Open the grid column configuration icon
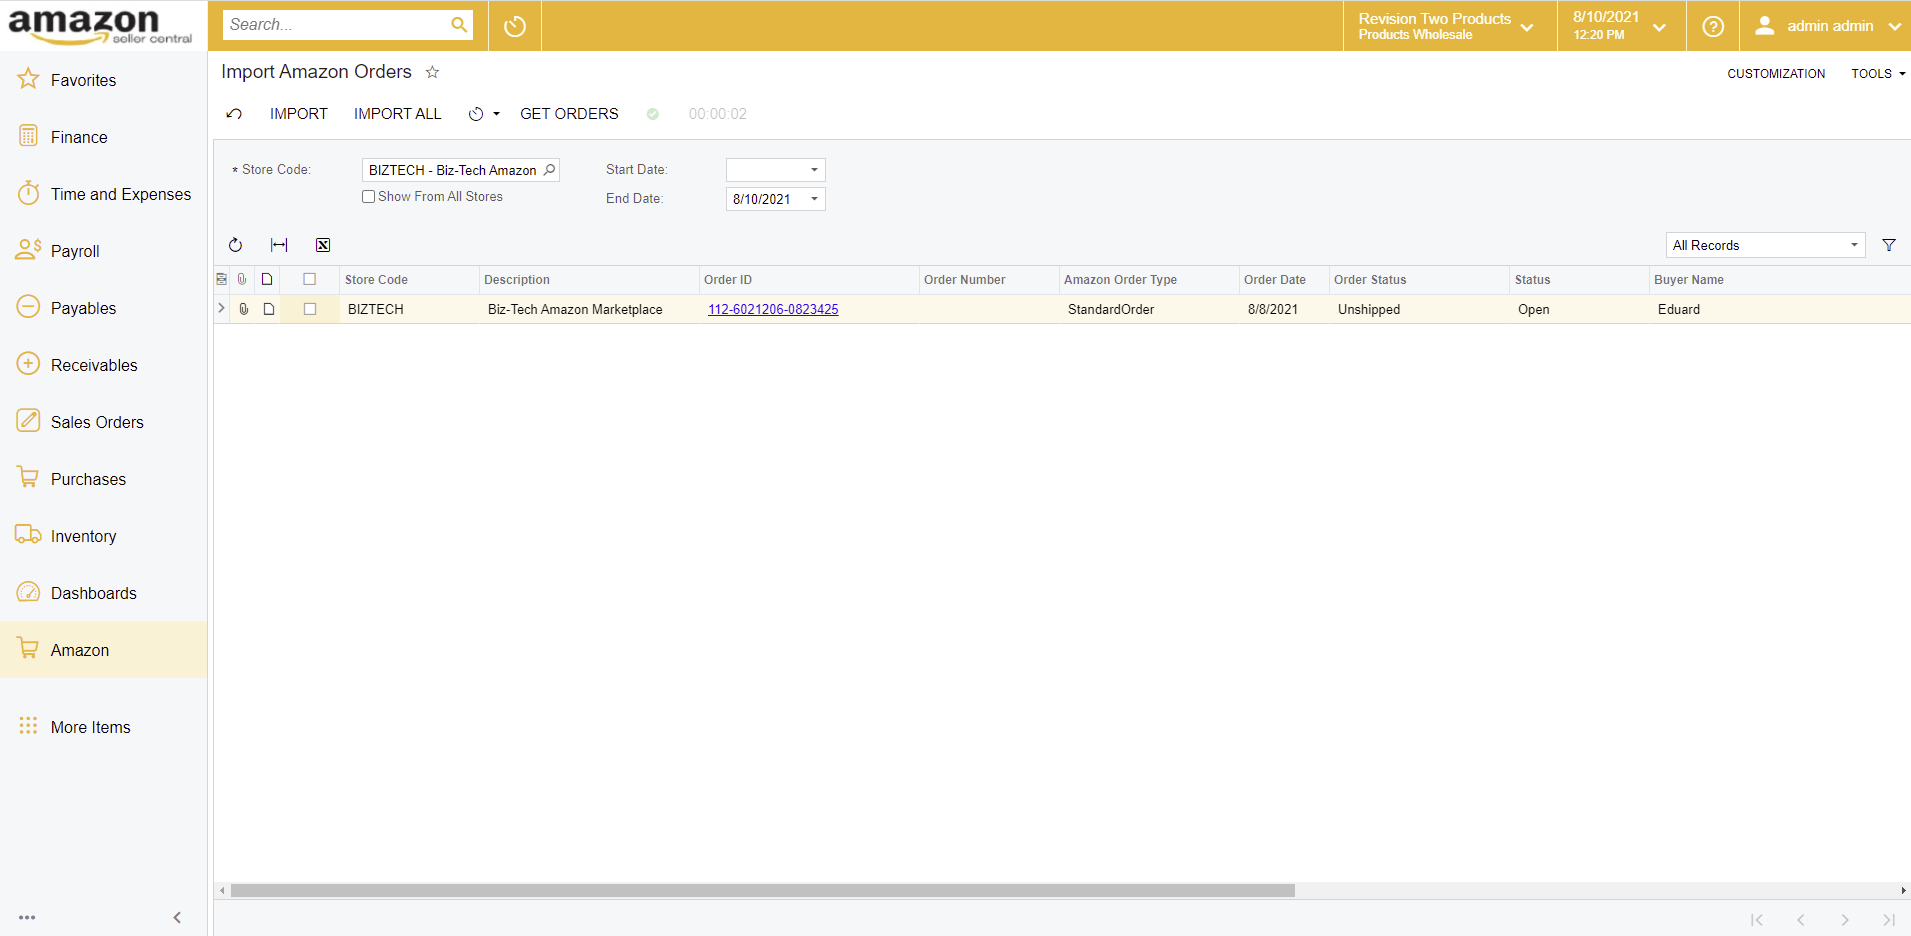 221,280
